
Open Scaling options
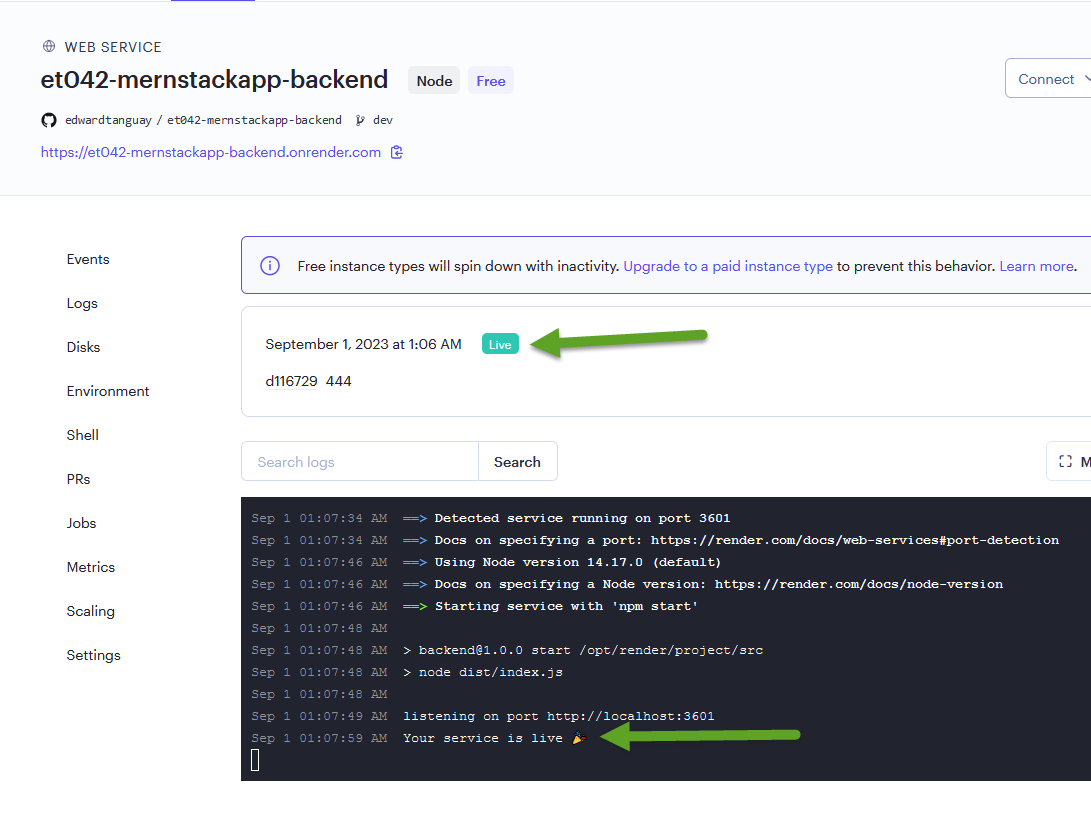point(90,611)
